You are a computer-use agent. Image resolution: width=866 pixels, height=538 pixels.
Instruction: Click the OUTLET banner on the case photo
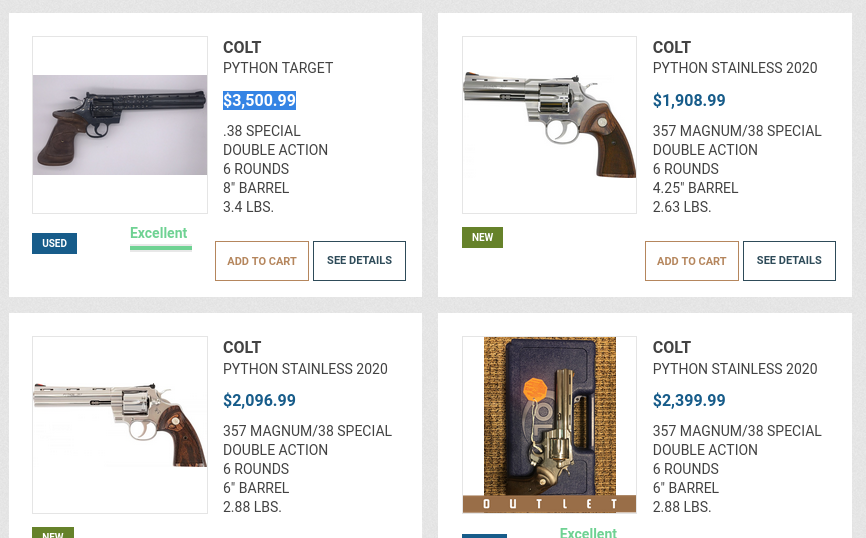[x=549, y=504]
